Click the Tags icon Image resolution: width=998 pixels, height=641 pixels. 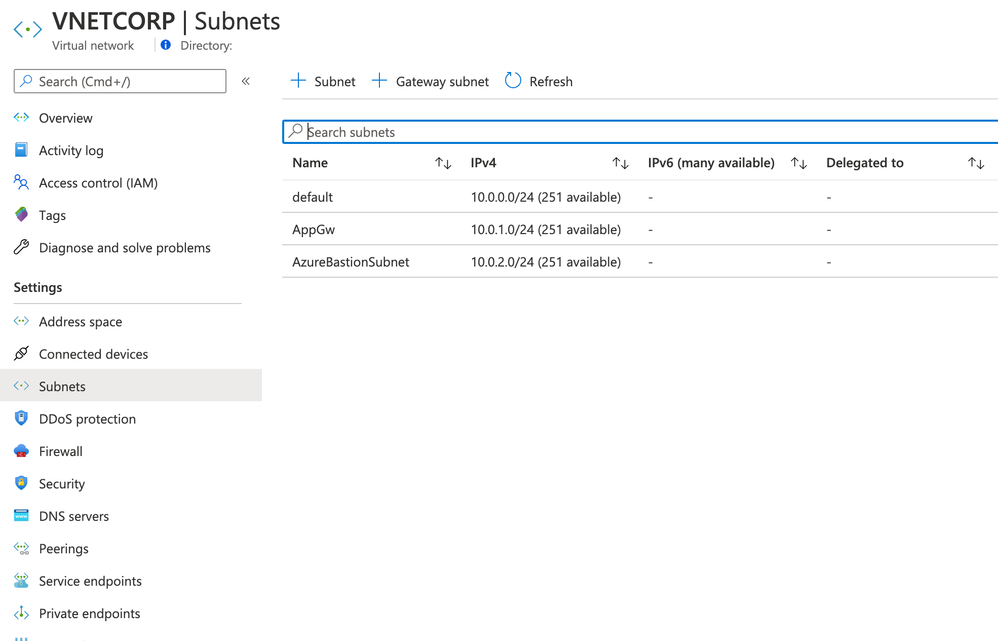(x=21, y=215)
